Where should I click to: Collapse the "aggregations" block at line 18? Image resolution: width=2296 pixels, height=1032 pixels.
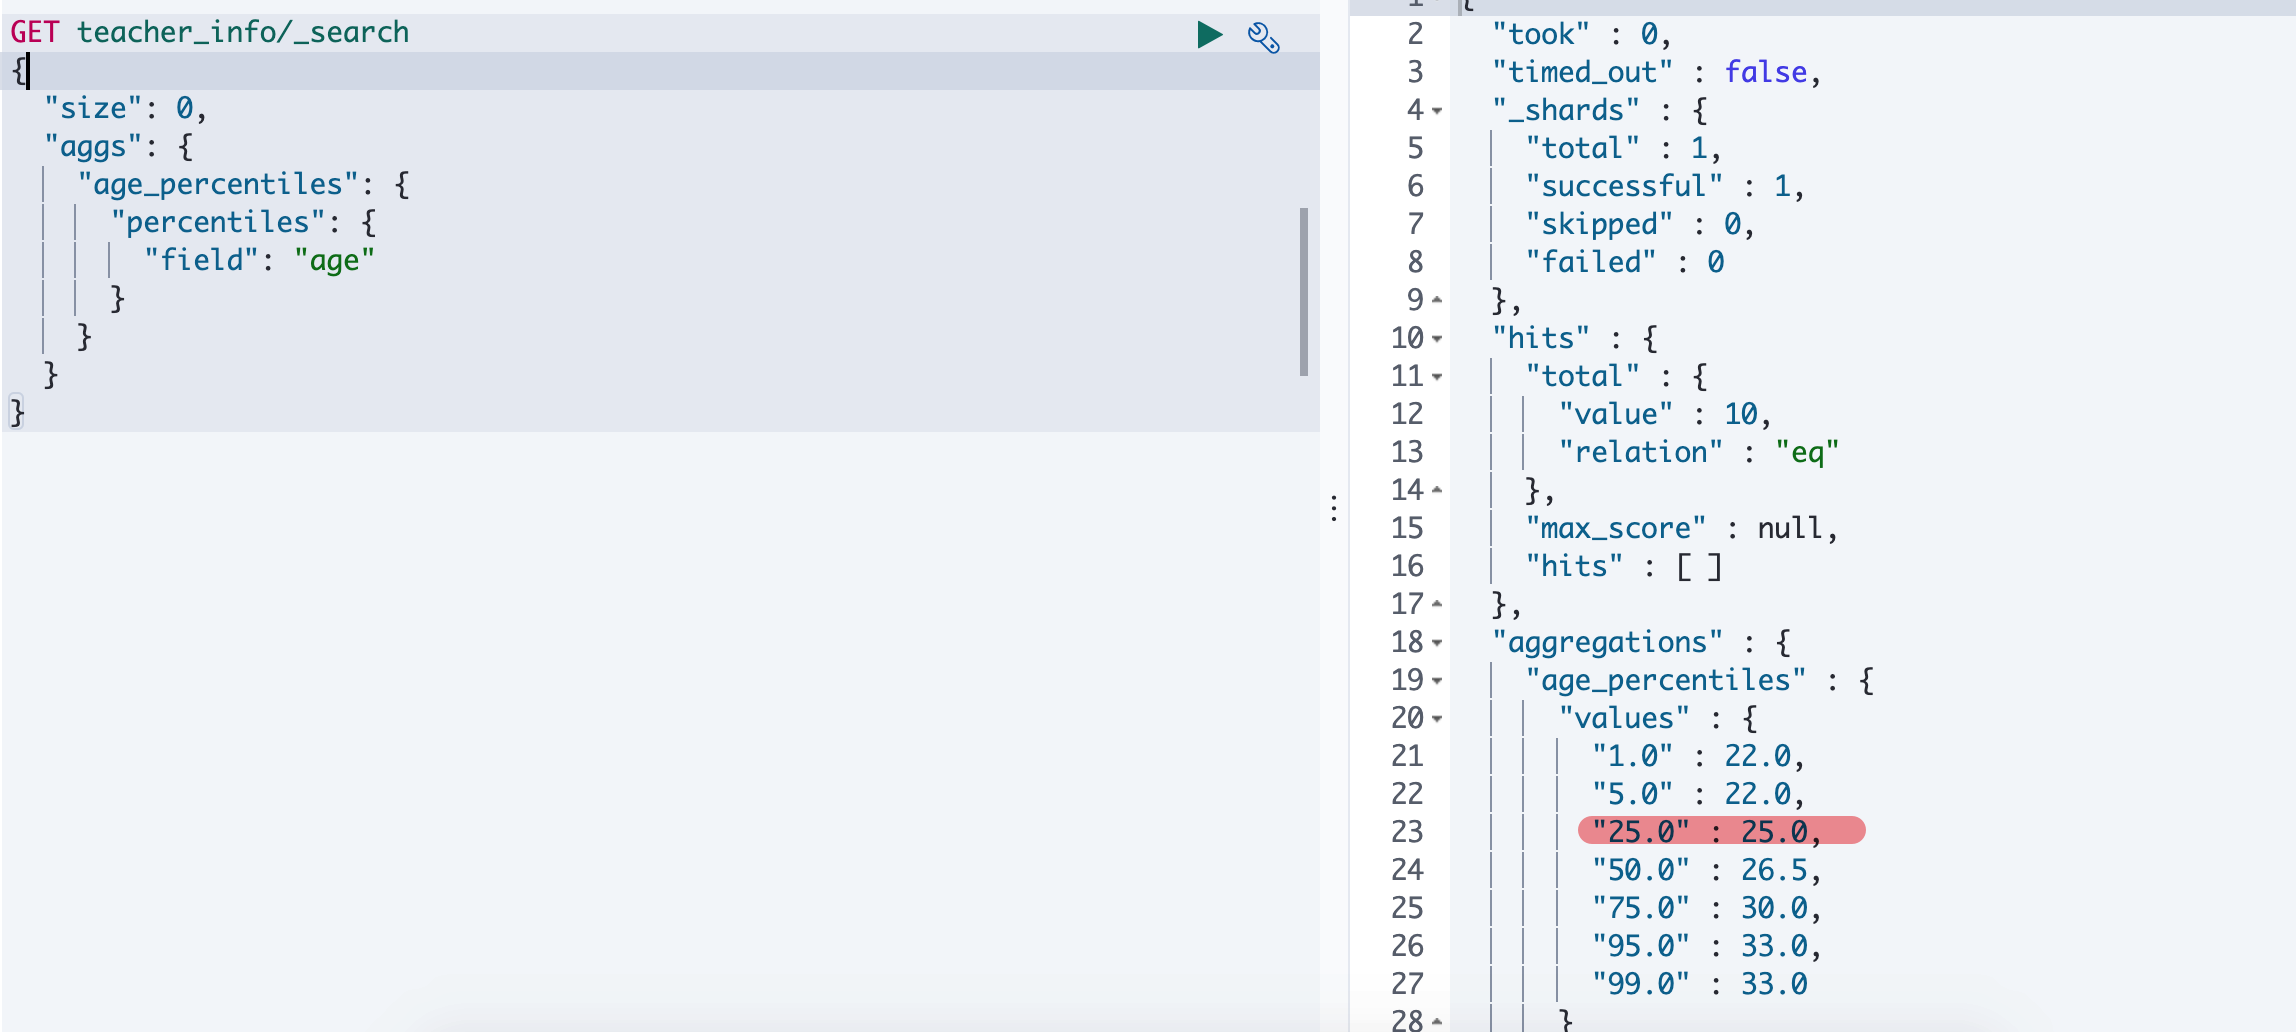(x=1437, y=643)
